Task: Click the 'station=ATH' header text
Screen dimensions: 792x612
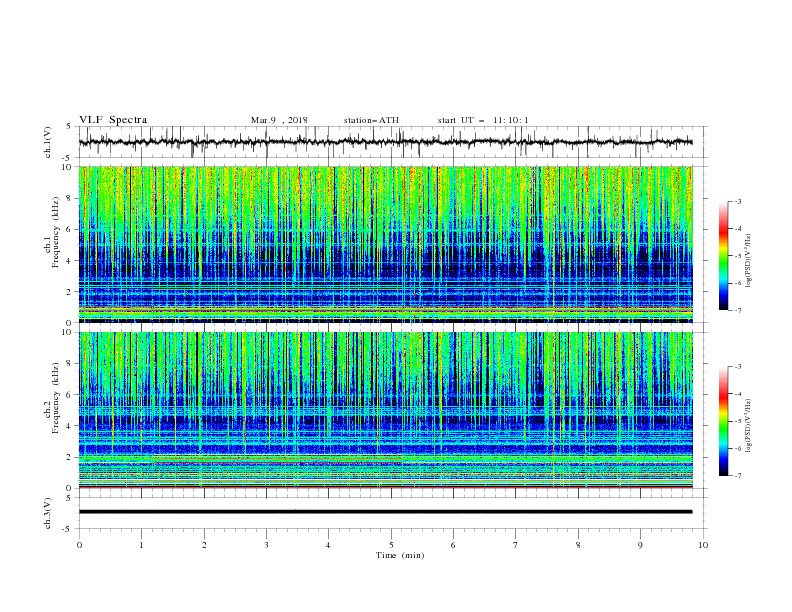Action: (x=371, y=120)
